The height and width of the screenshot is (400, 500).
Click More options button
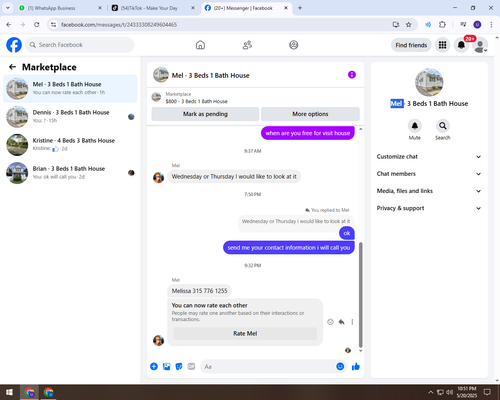coord(310,114)
